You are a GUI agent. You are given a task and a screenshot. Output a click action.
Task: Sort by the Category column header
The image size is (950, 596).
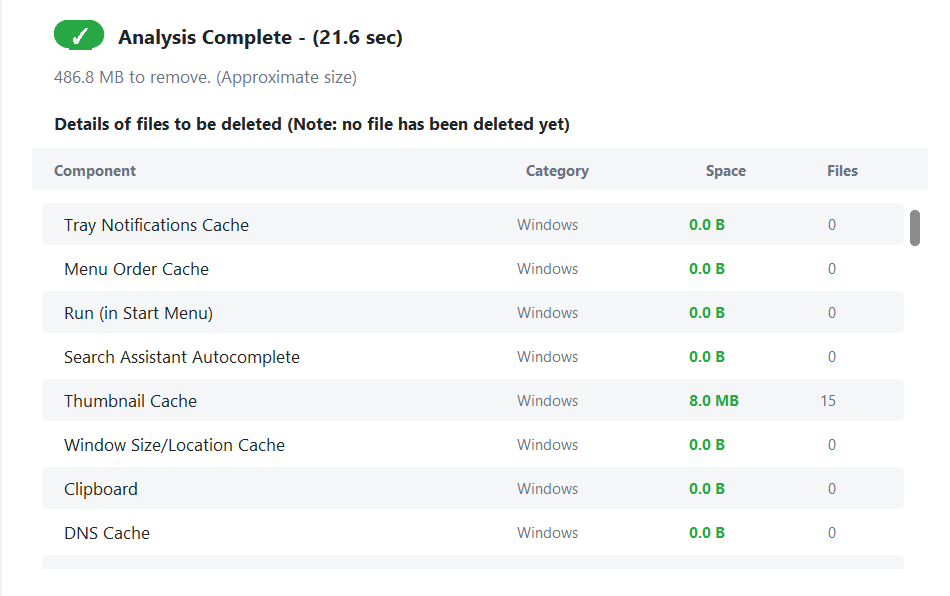[x=557, y=171]
